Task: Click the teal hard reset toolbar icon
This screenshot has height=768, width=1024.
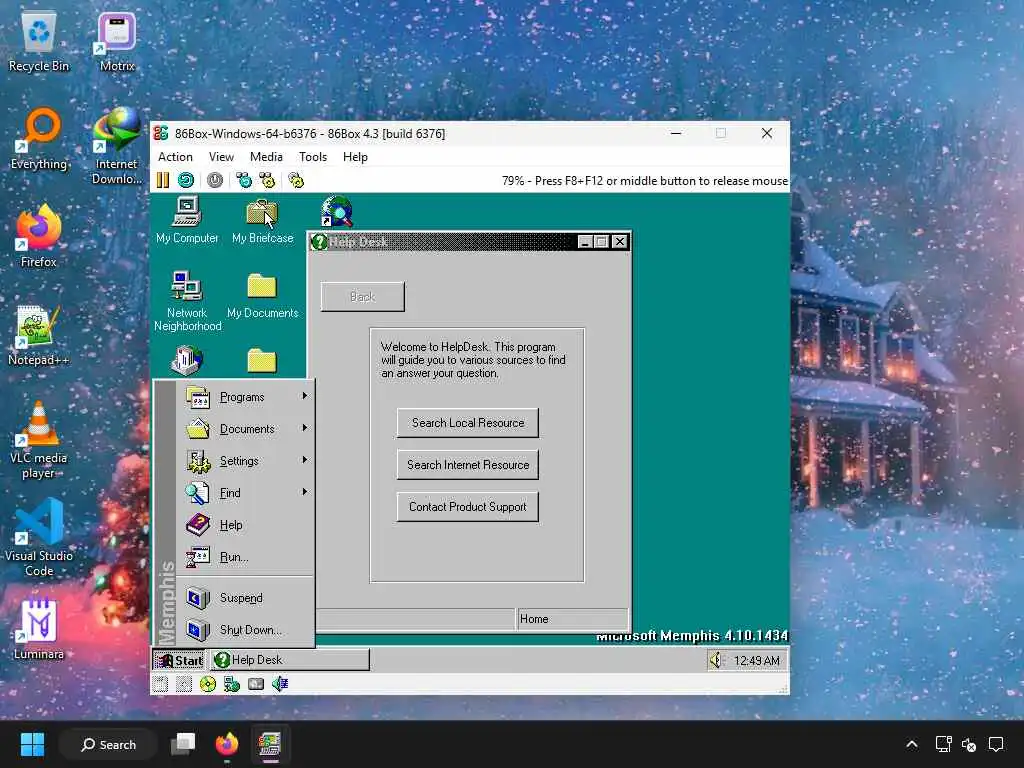Action: click(x=186, y=180)
